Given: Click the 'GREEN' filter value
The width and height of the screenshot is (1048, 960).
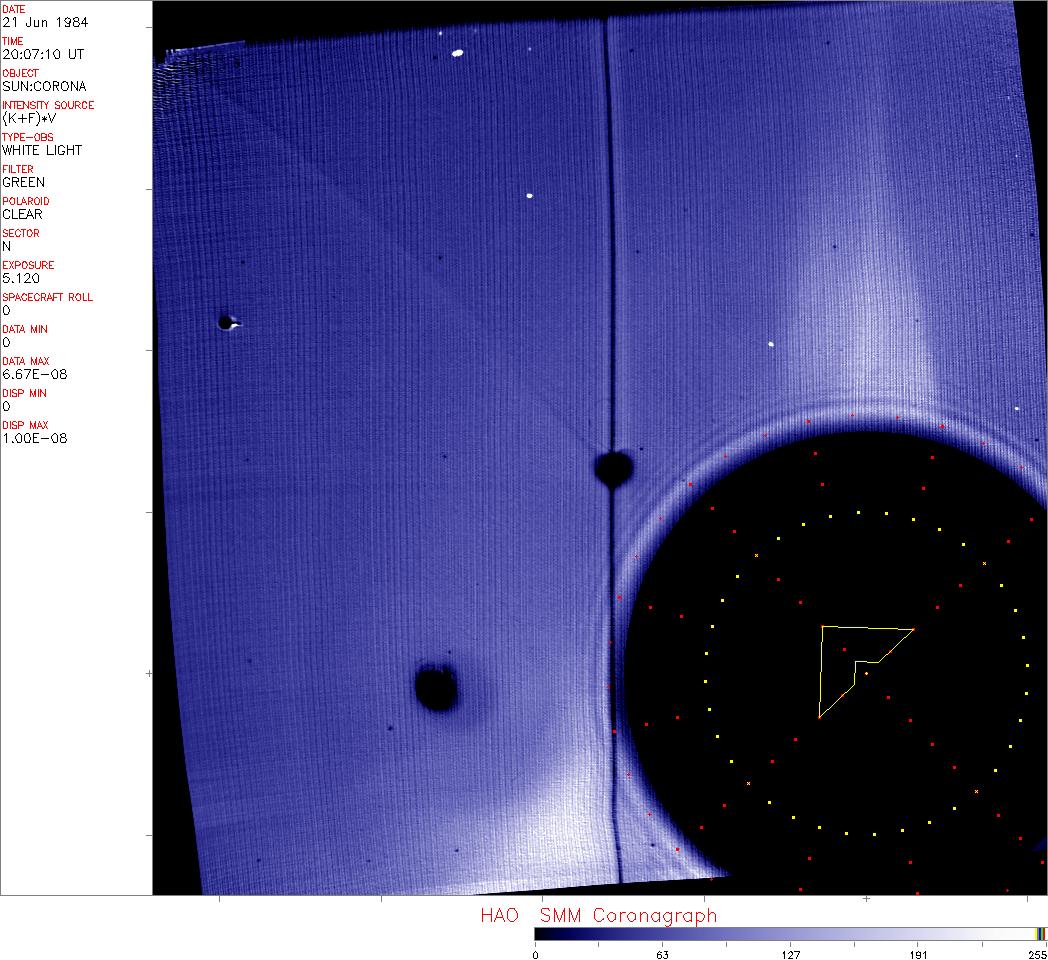Looking at the screenshot, I should point(24,182).
